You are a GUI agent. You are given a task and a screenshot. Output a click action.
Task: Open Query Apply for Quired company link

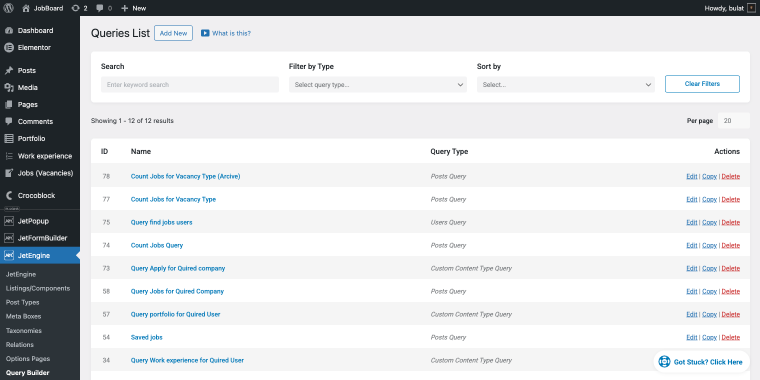pyautogui.click(x=178, y=268)
